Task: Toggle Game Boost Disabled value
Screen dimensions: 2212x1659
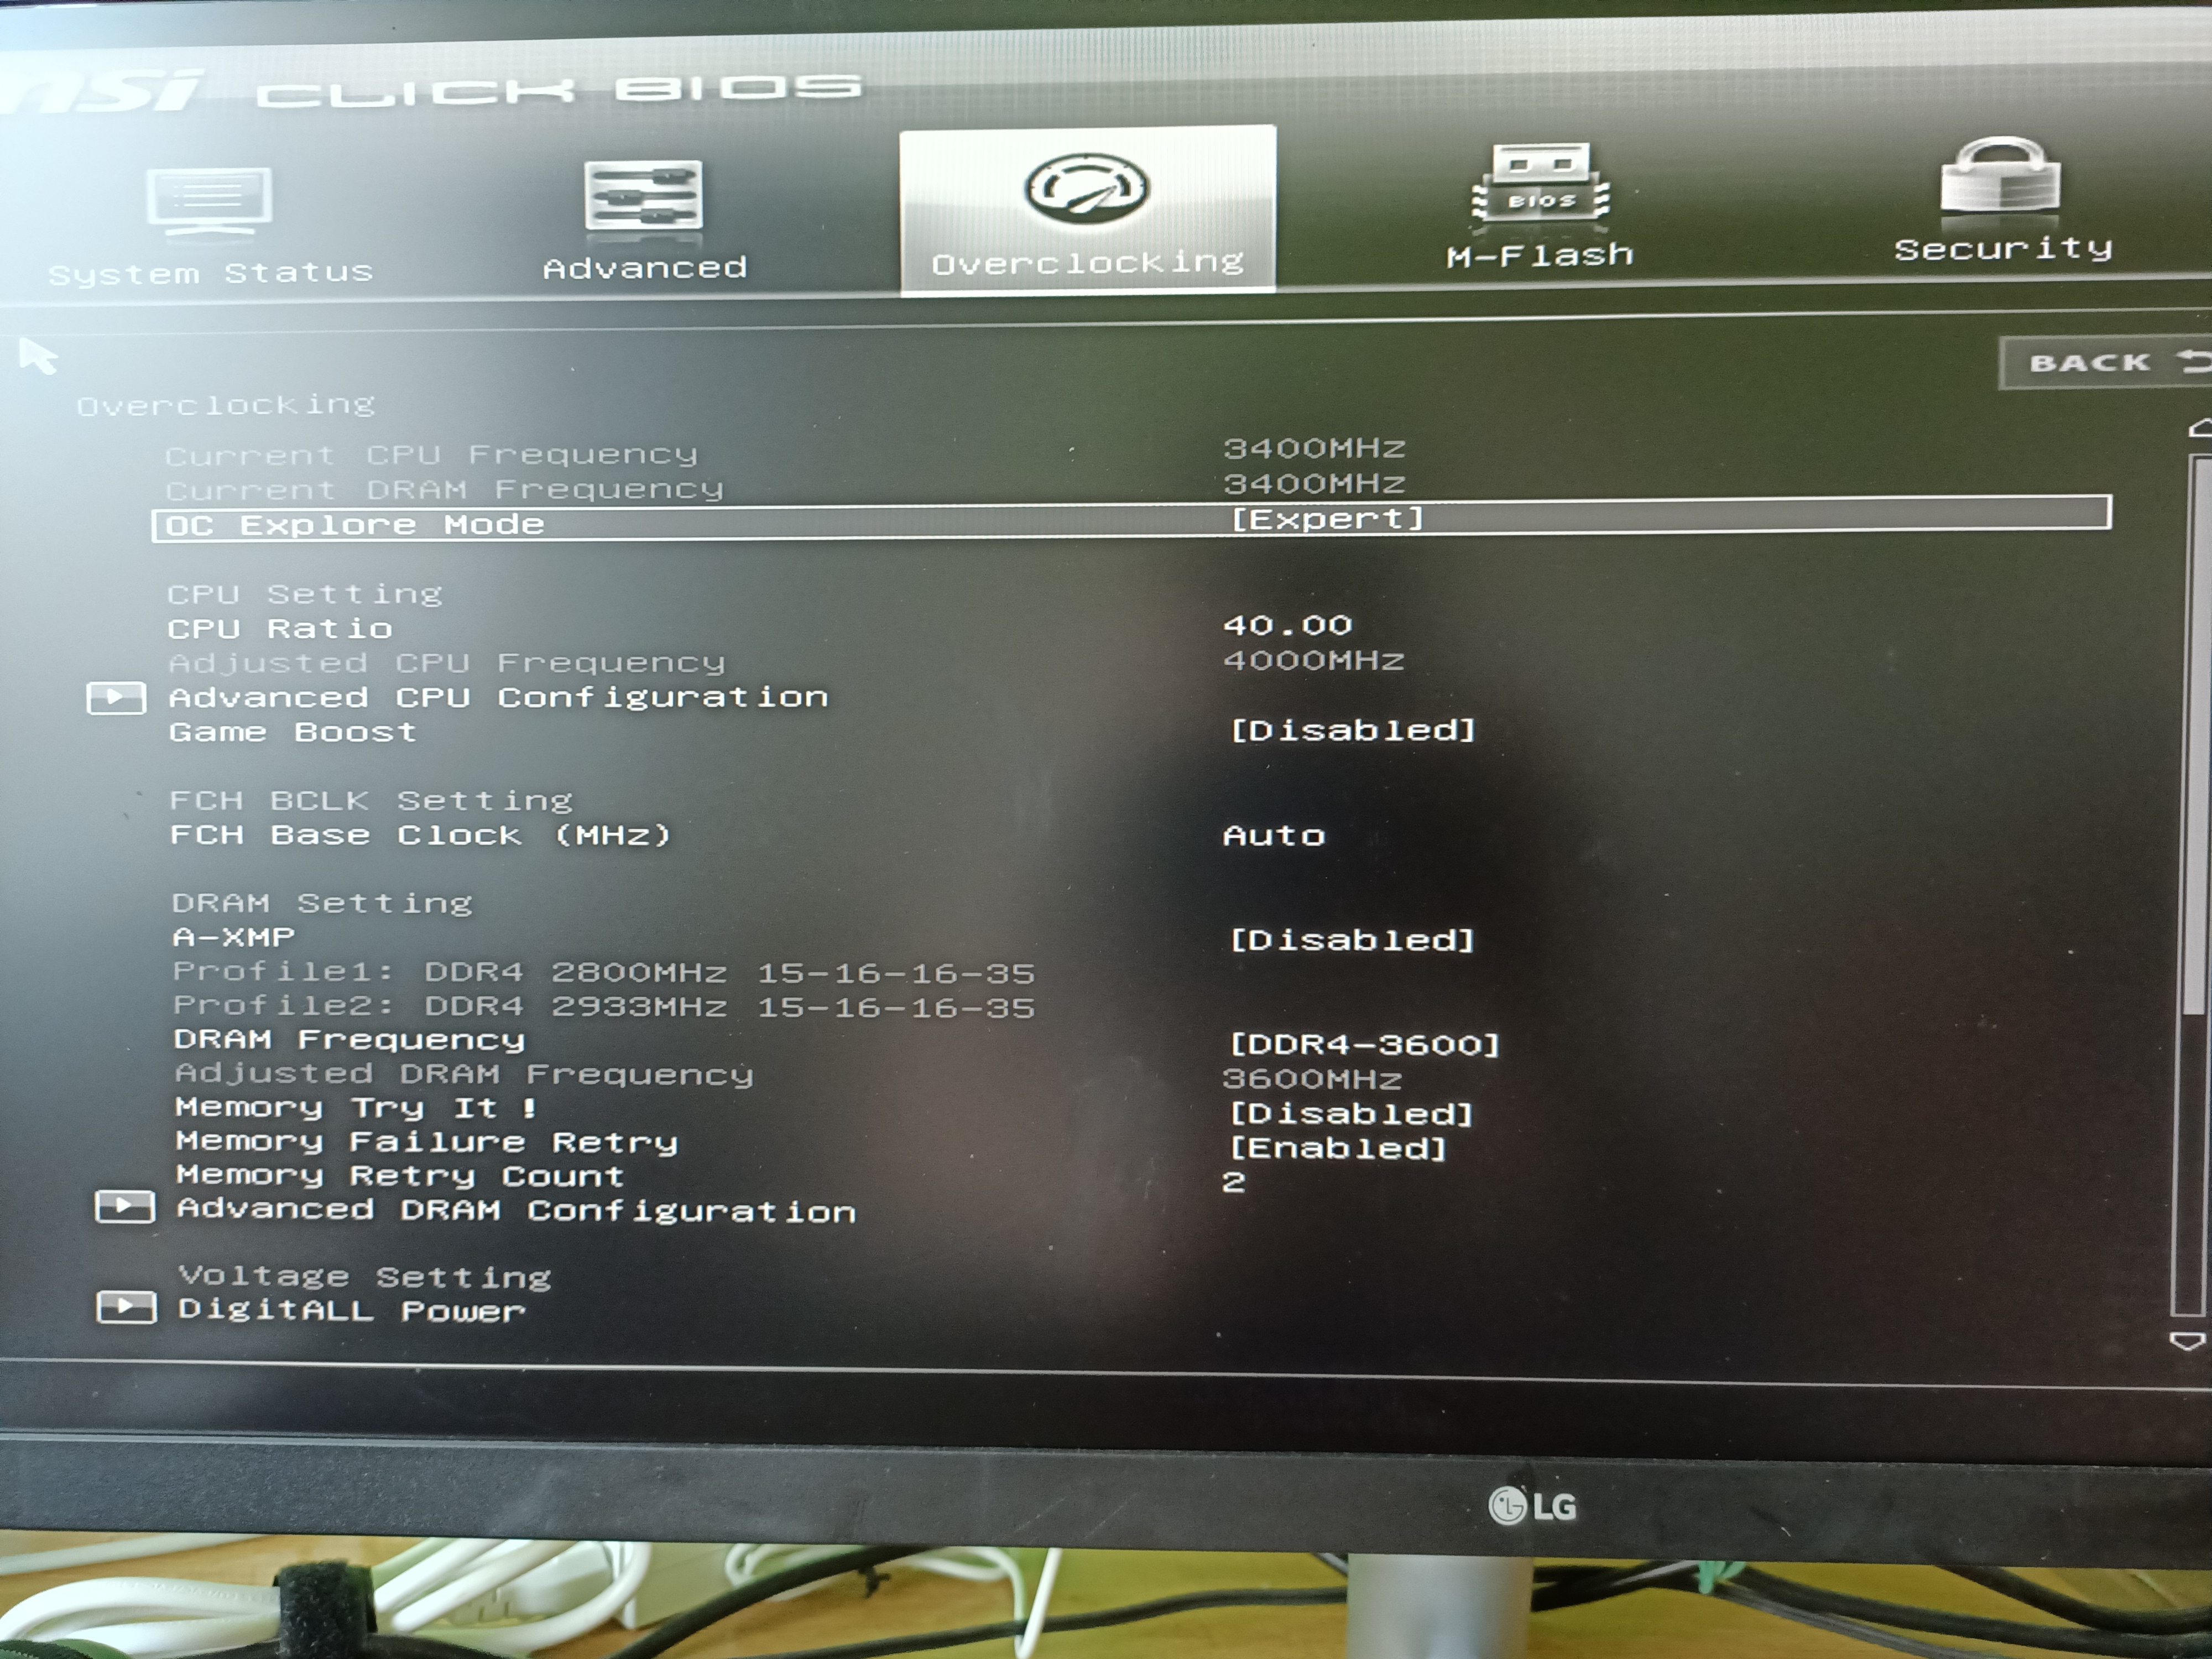Action: [1352, 730]
